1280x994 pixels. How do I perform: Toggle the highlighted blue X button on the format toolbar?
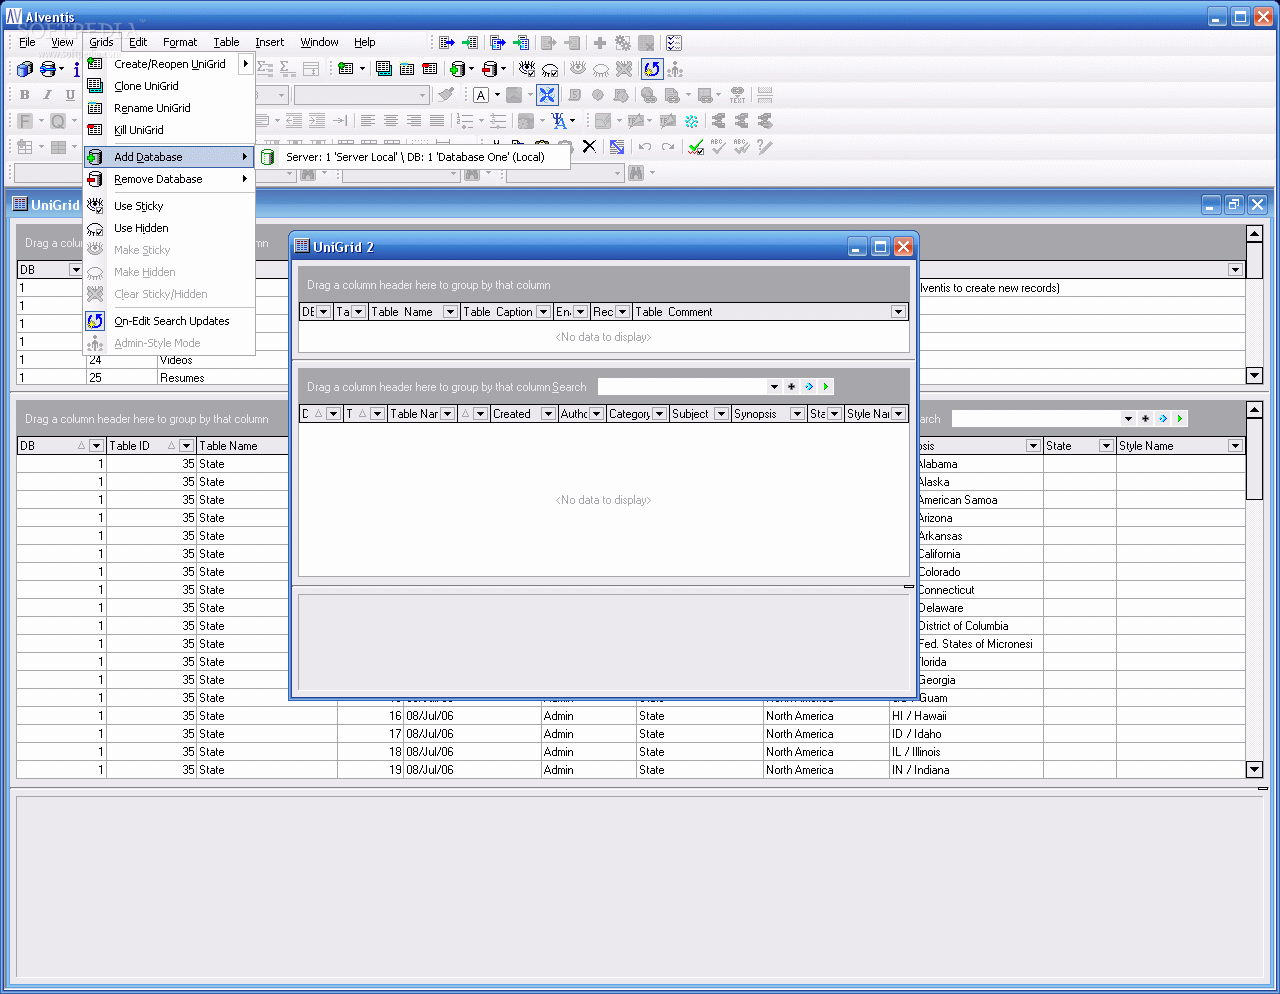(547, 95)
